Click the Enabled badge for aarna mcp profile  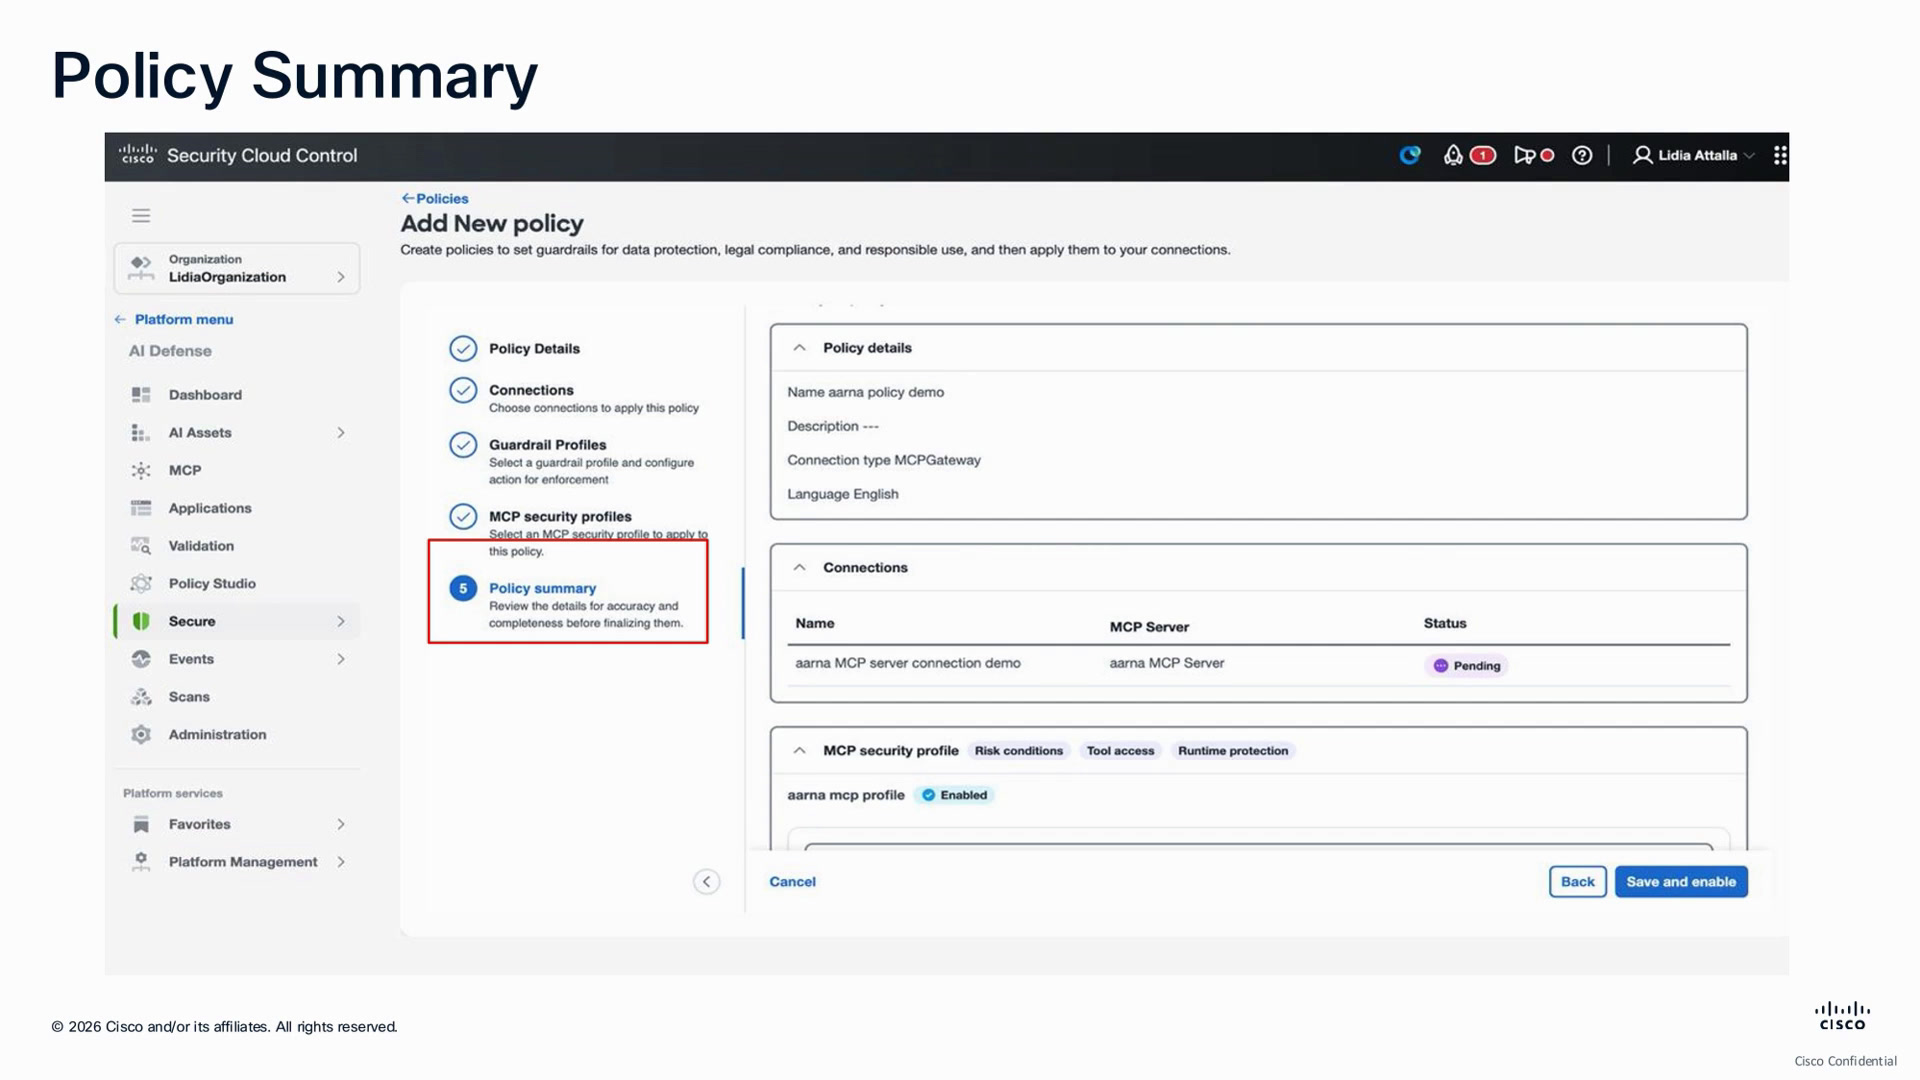pos(954,796)
